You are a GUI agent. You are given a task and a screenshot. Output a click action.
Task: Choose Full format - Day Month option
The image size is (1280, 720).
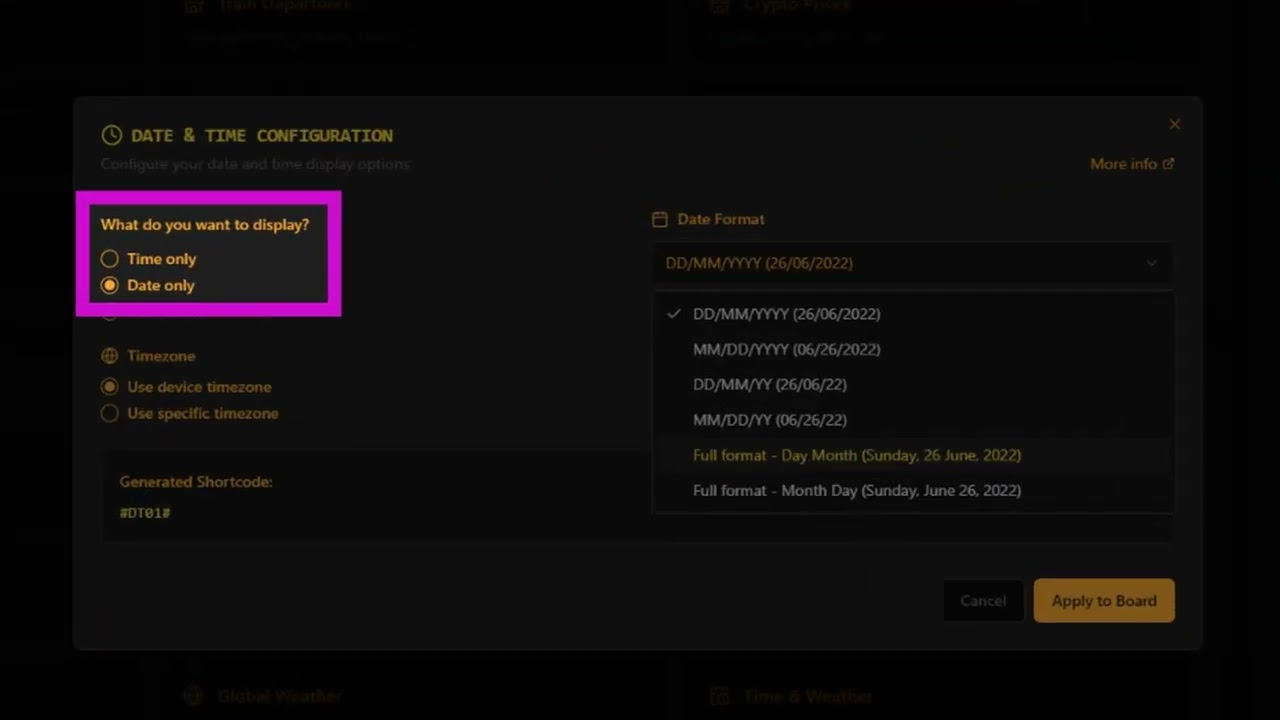(913, 455)
